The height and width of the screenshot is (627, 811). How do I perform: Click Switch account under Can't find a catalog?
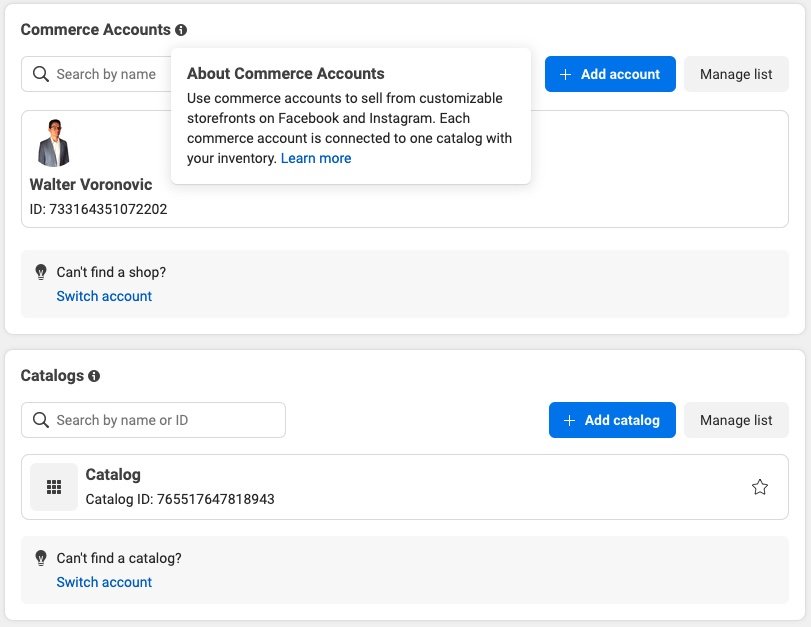point(104,582)
